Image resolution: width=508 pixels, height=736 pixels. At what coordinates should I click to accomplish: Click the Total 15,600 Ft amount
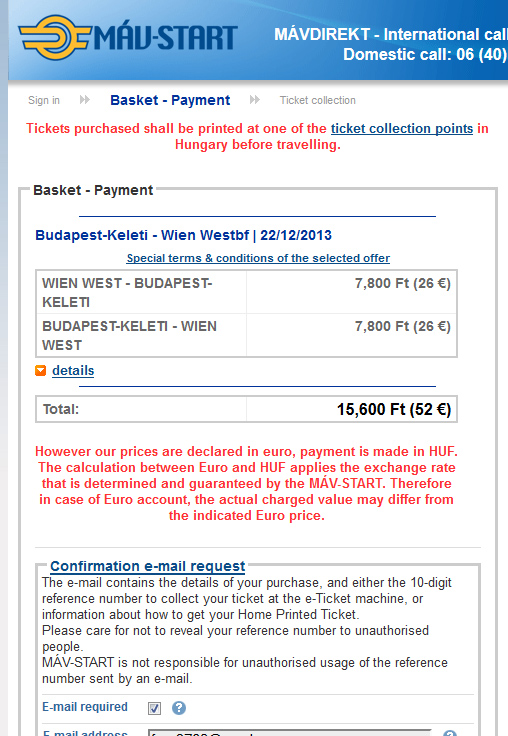pyautogui.click(x=394, y=409)
